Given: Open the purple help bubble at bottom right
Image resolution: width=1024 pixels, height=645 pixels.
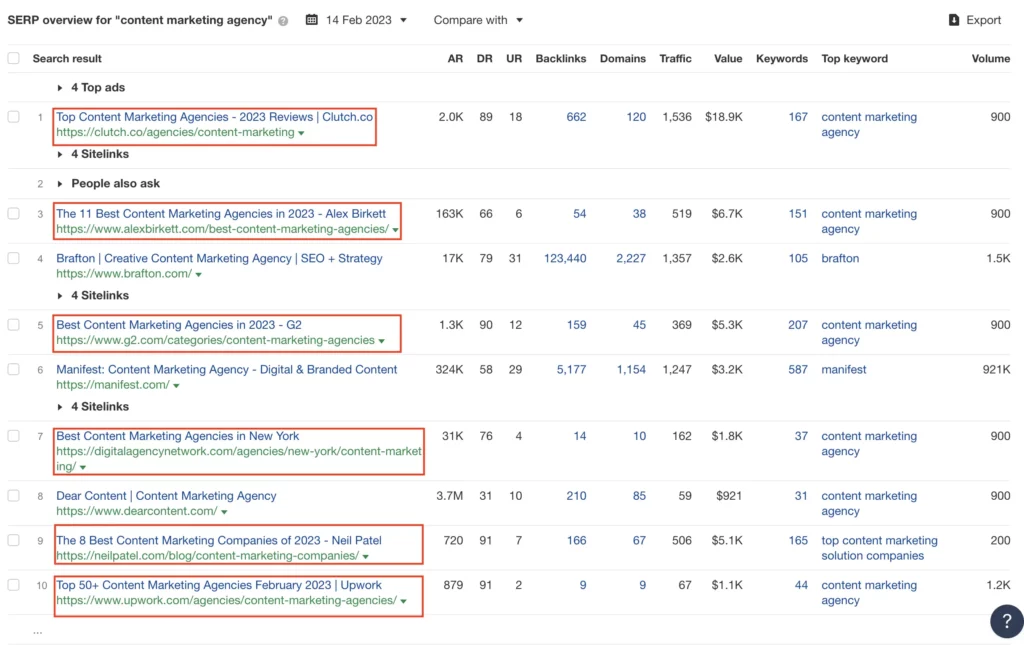Looking at the screenshot, I should pos(1006,621).
